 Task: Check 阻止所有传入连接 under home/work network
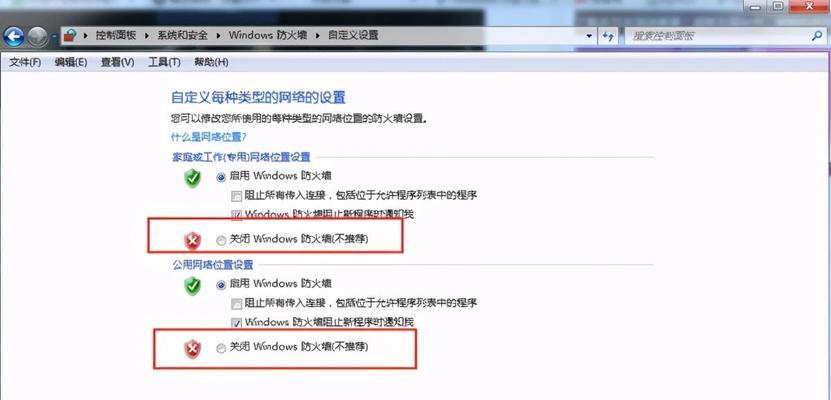tap(236, 196)
